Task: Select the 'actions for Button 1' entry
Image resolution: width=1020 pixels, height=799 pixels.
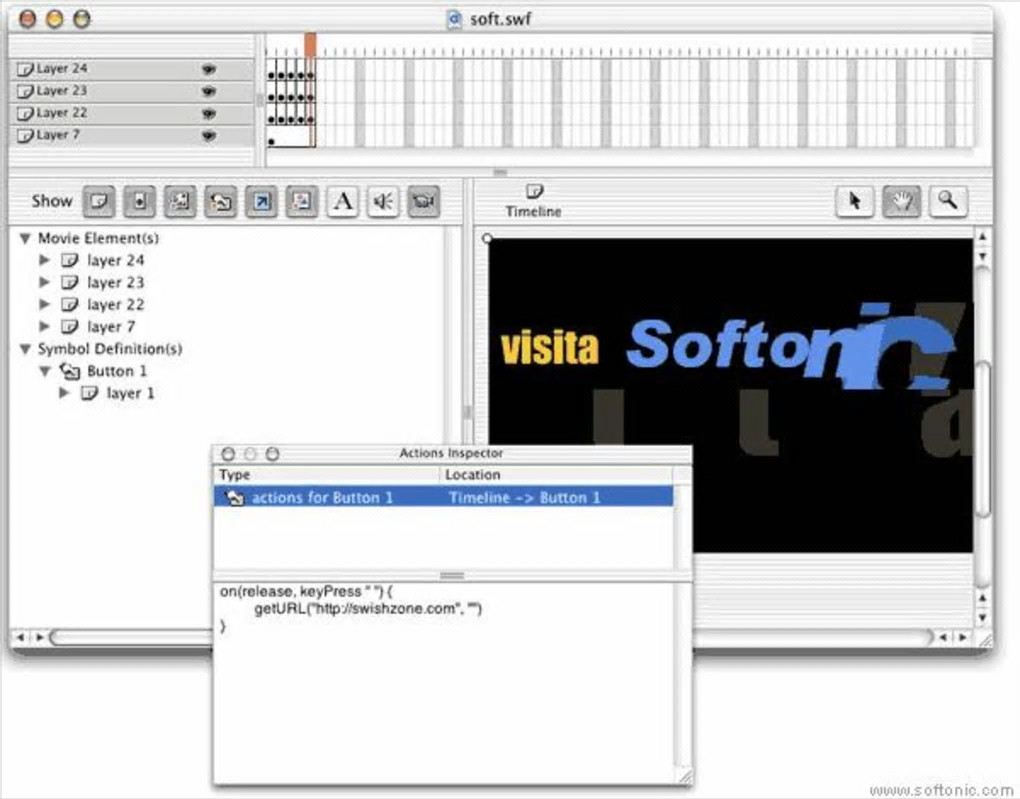Action: click(322, 498)
